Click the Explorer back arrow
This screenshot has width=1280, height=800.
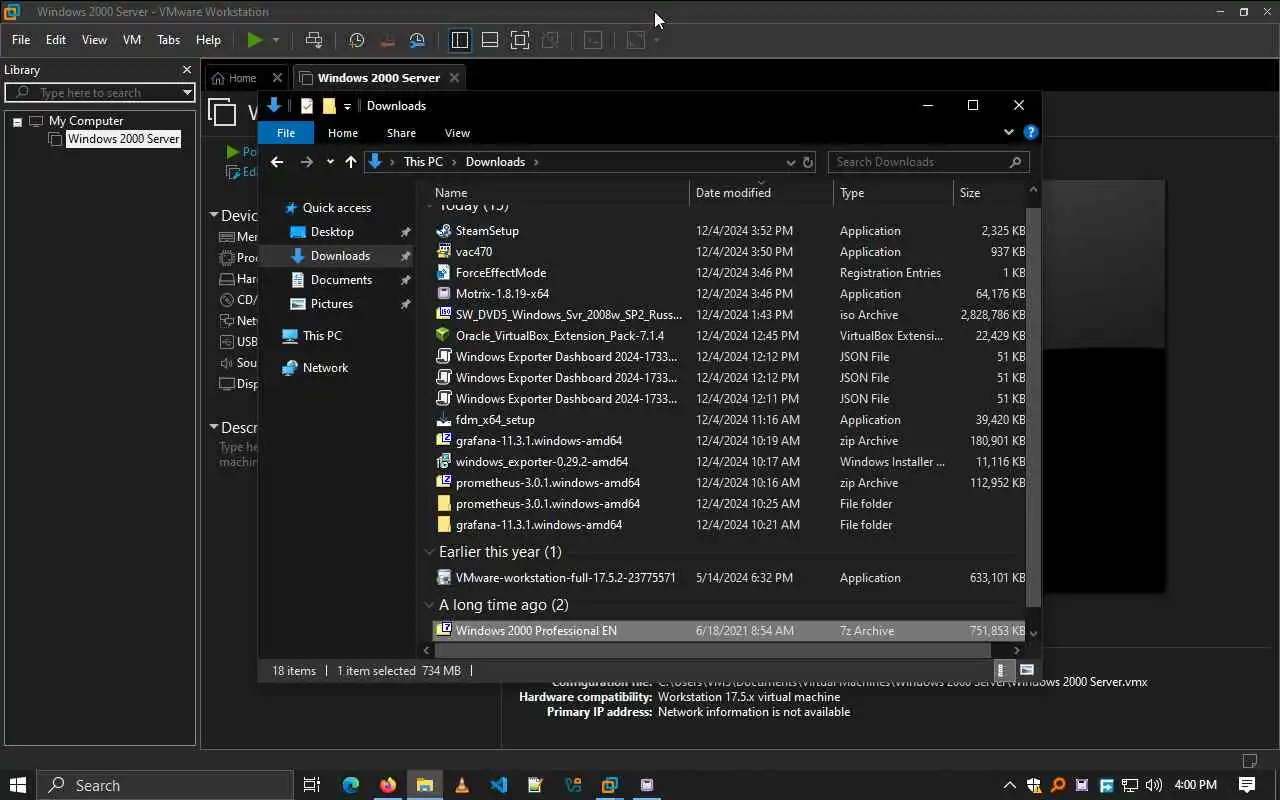(277, 162)
